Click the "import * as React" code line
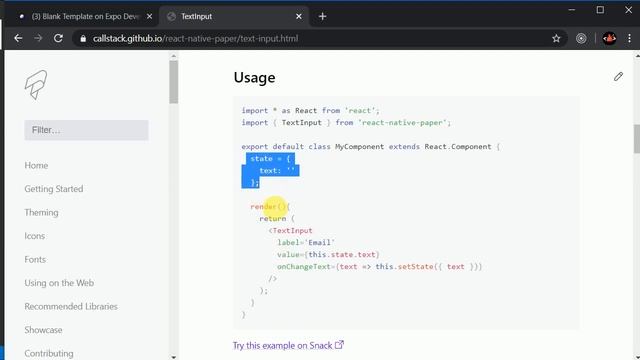The width and height of the screenshot is (640, 360). click(310, 111)
